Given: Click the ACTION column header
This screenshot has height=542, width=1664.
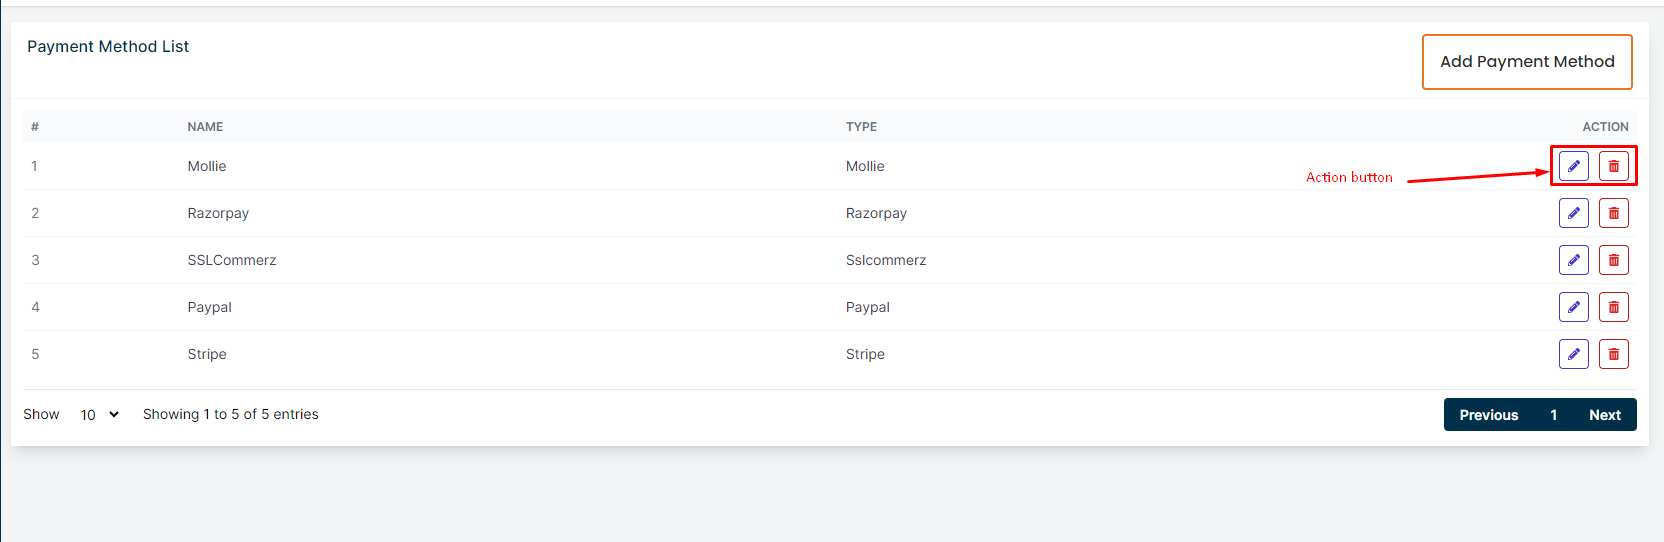Looking at the screenshot, I should coord(1605,127).
